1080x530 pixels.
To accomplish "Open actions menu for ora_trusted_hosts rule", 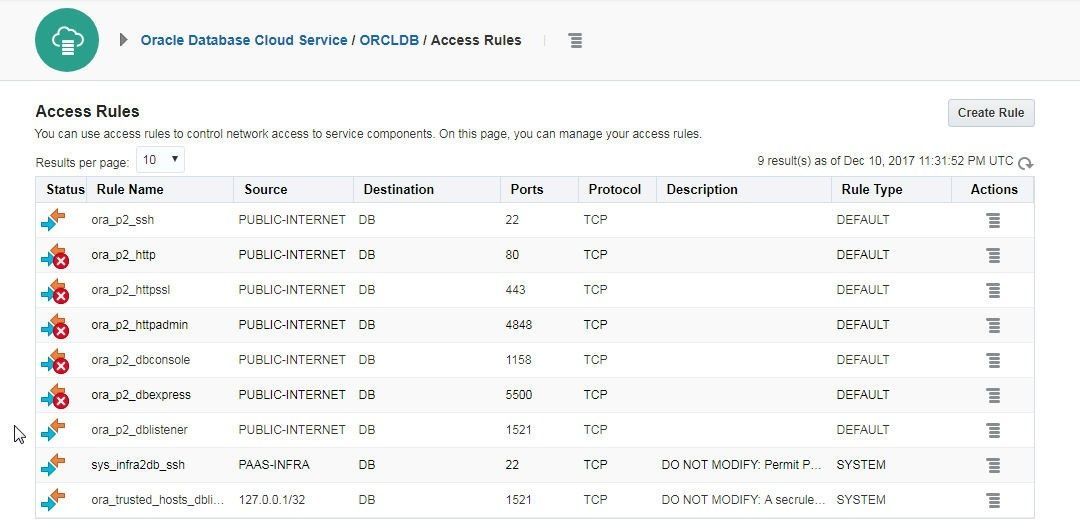I will 993,500.
